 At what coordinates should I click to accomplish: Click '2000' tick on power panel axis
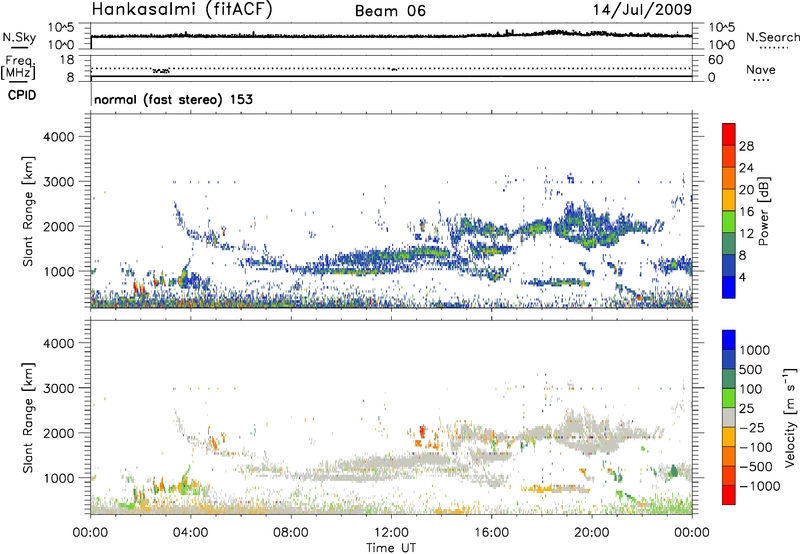(x=59, y=226)
